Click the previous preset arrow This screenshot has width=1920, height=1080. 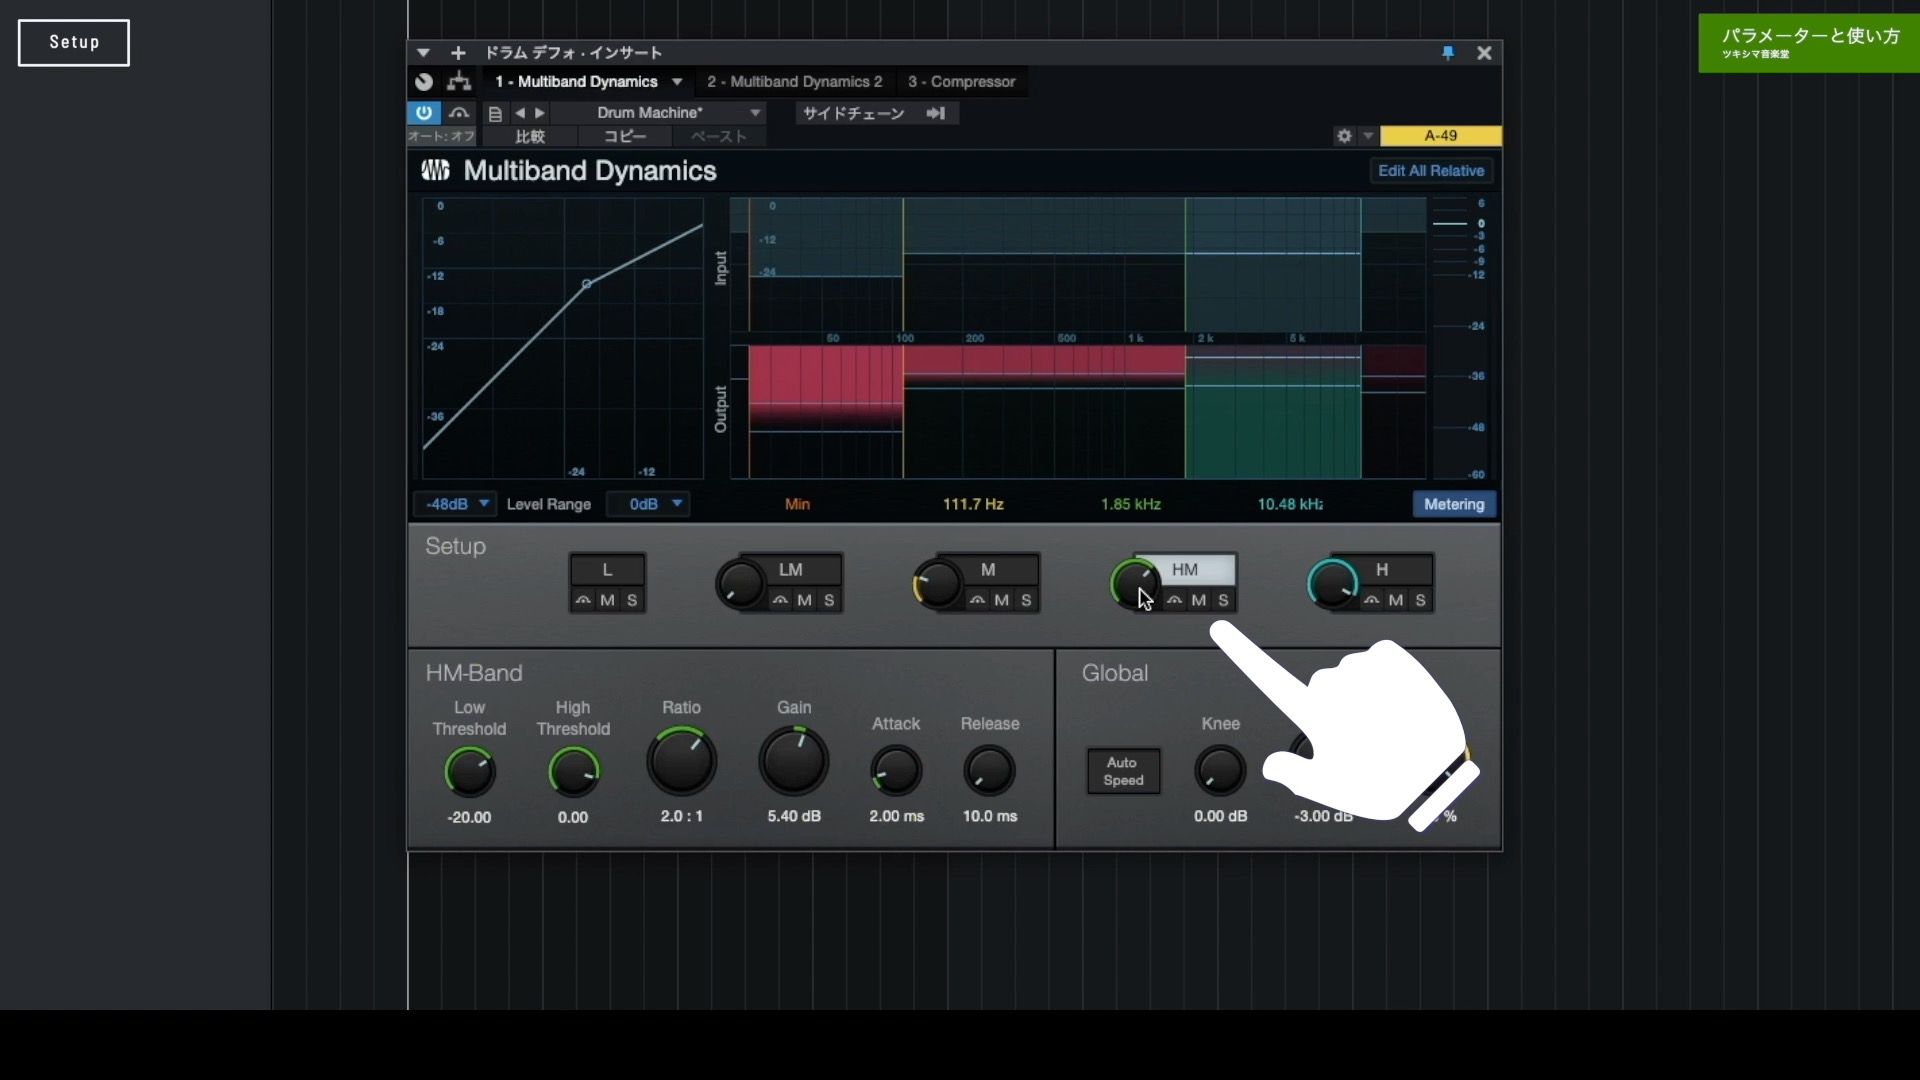coord(521,113)
